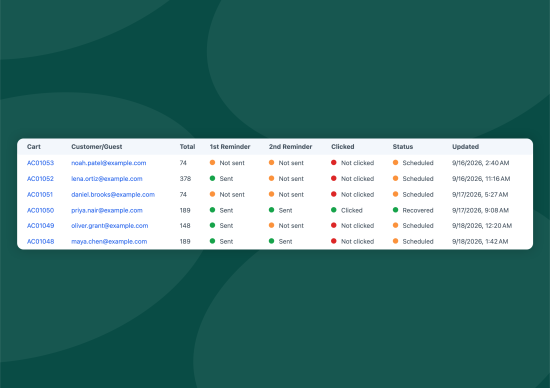
Task: Open cart AC01053 link
Action: (40, 163)
